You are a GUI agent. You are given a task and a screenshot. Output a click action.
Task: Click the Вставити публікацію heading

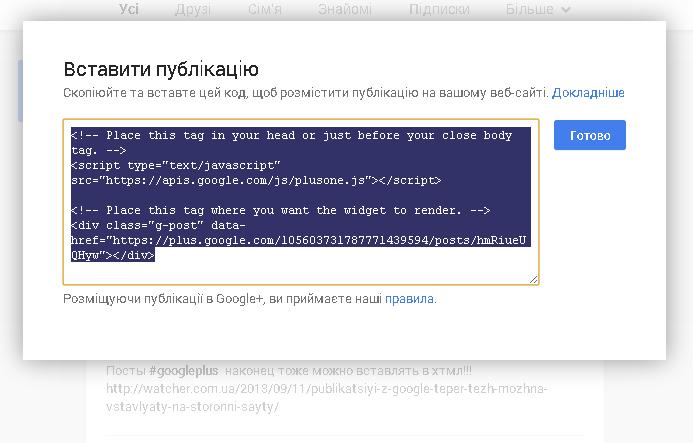[161, 69]
